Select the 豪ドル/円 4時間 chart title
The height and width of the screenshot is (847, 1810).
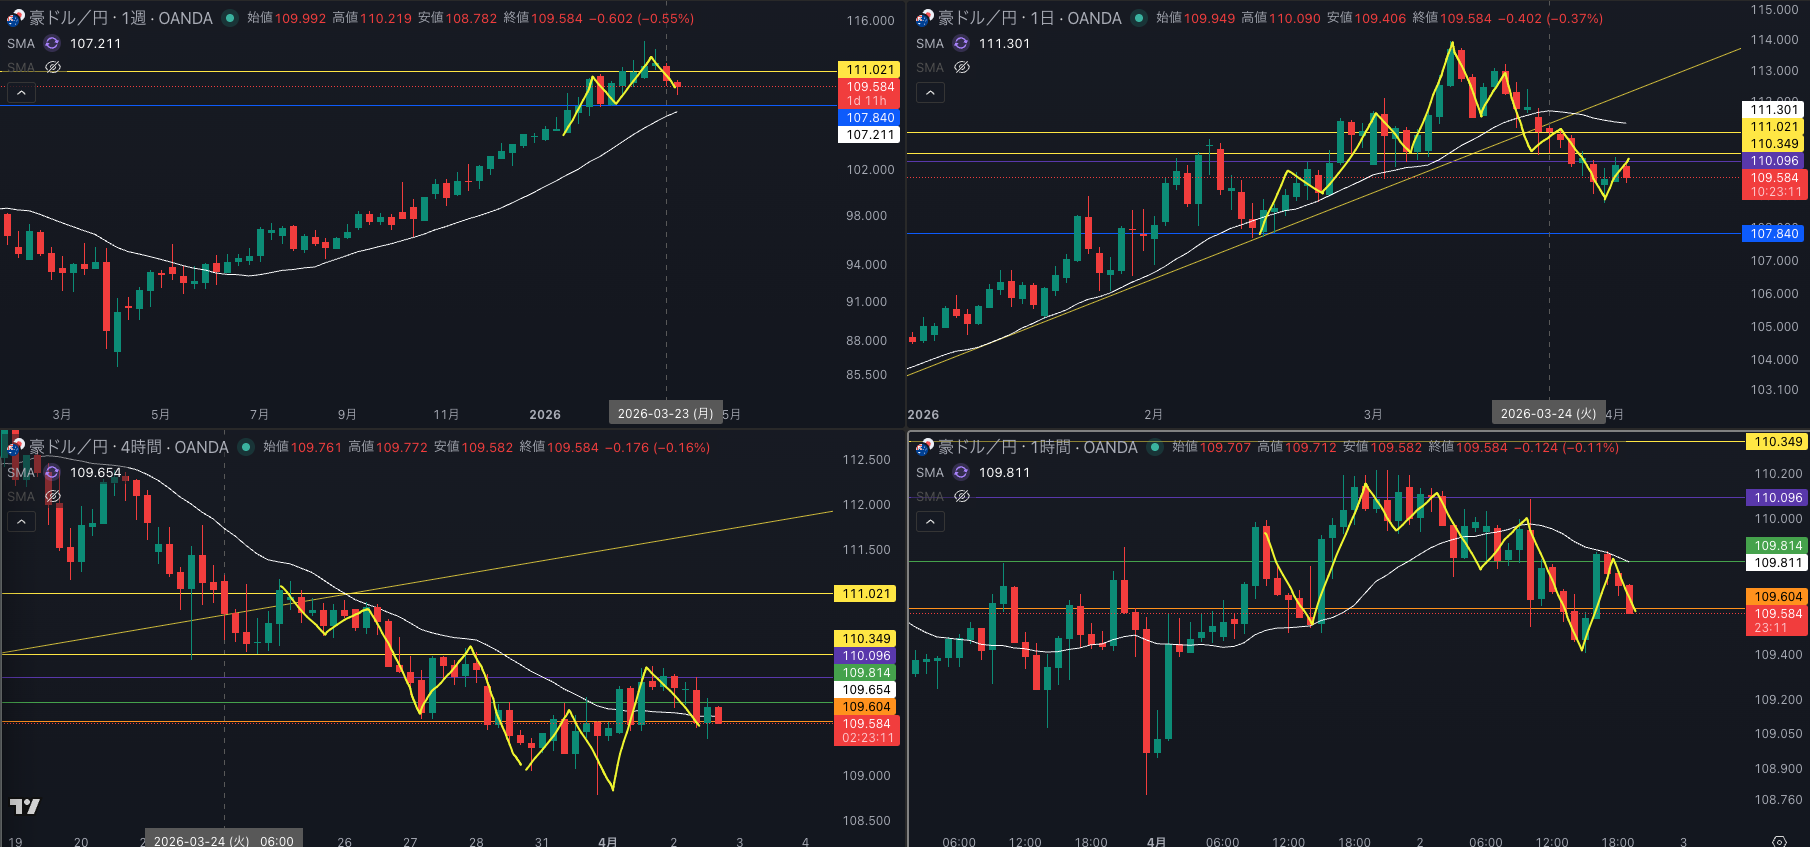click(x=128, y=447)
